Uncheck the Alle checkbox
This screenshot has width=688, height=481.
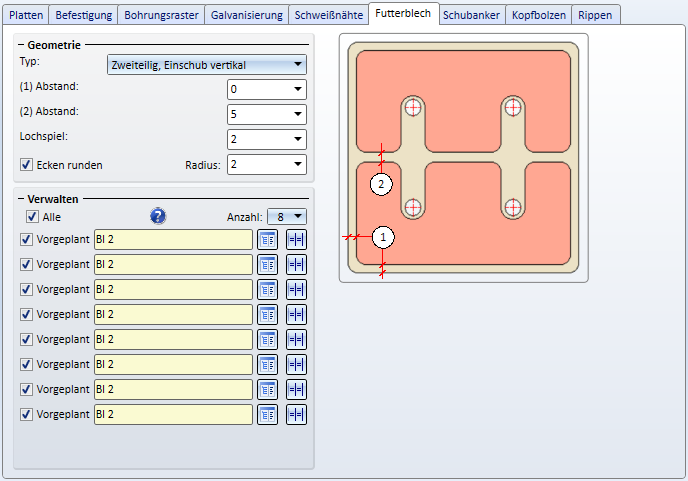click(33, 216)
